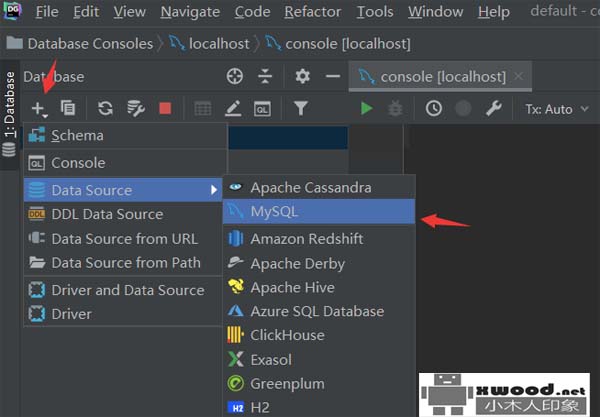The image size is (600, 417).
Task: Toggle the 1: Database side tab
Action: (x=9, y=114)
